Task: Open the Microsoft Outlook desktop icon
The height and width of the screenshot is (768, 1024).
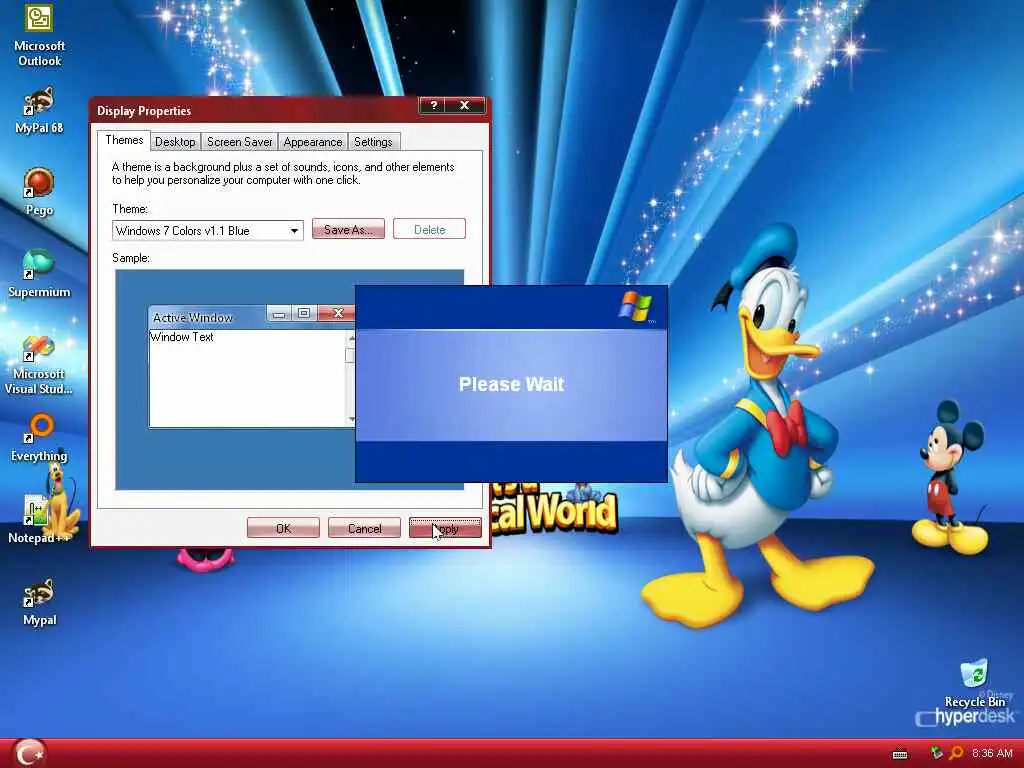Action: tap(39, 36)
